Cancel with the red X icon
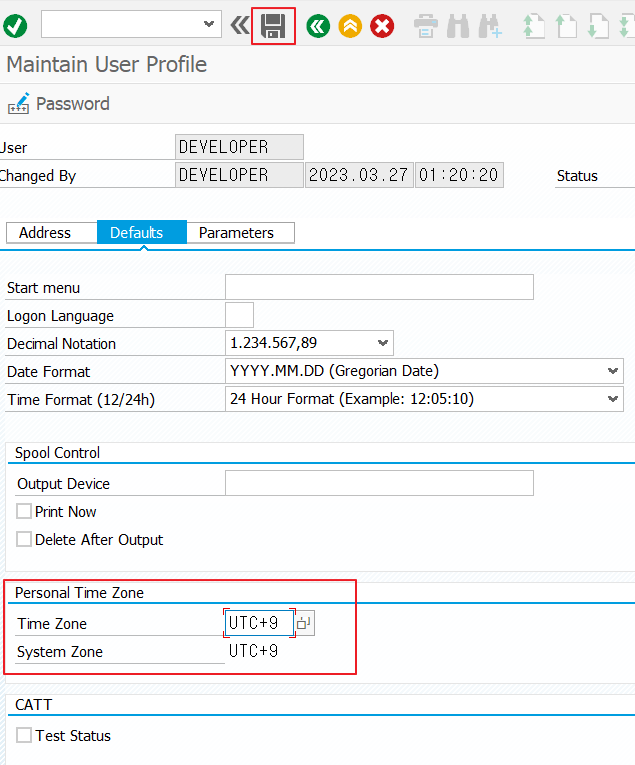 point(382,26)
